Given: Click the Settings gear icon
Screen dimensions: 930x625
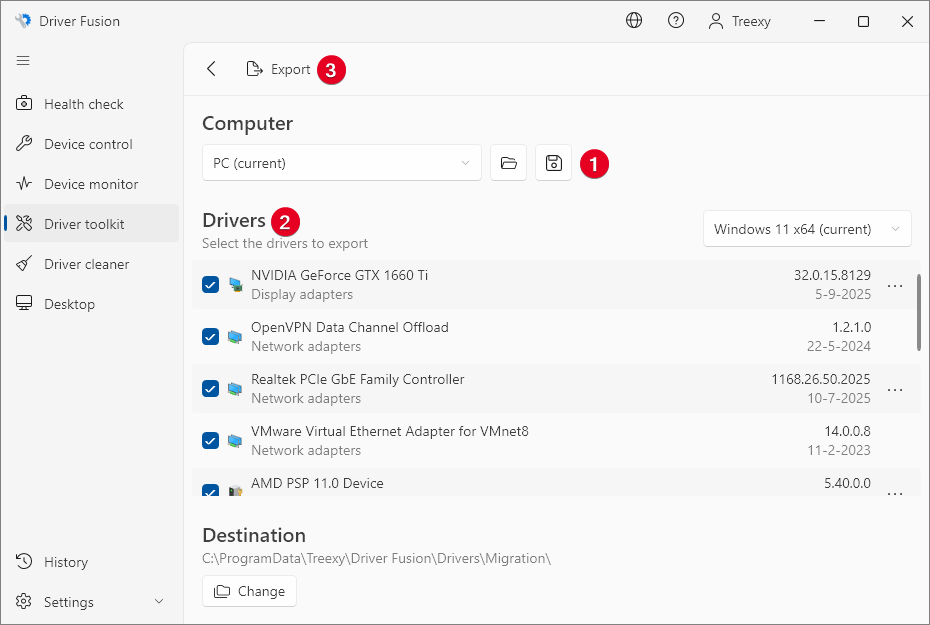Looking at the screenshot, I should pos(24,601).
